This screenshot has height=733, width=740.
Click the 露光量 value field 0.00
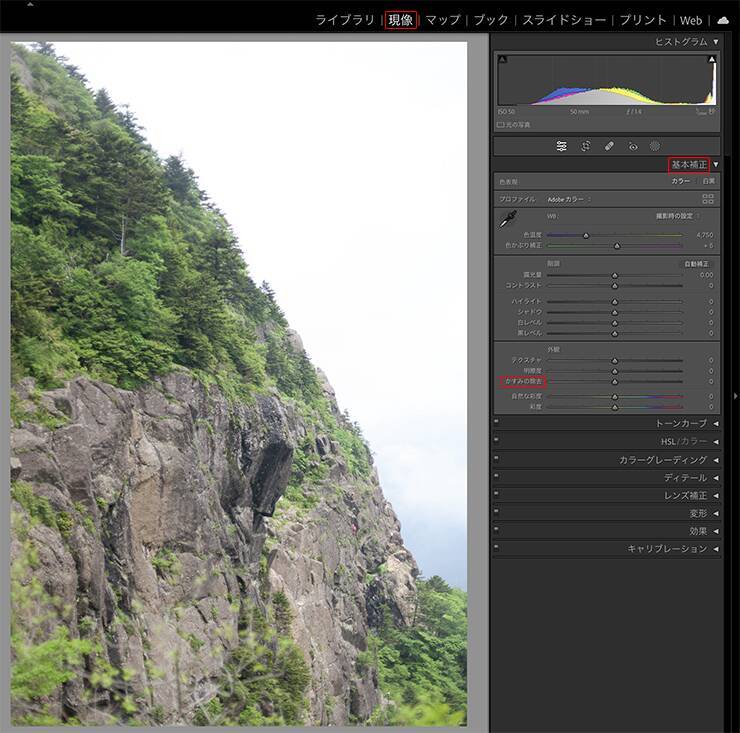(x=706, y=275)
